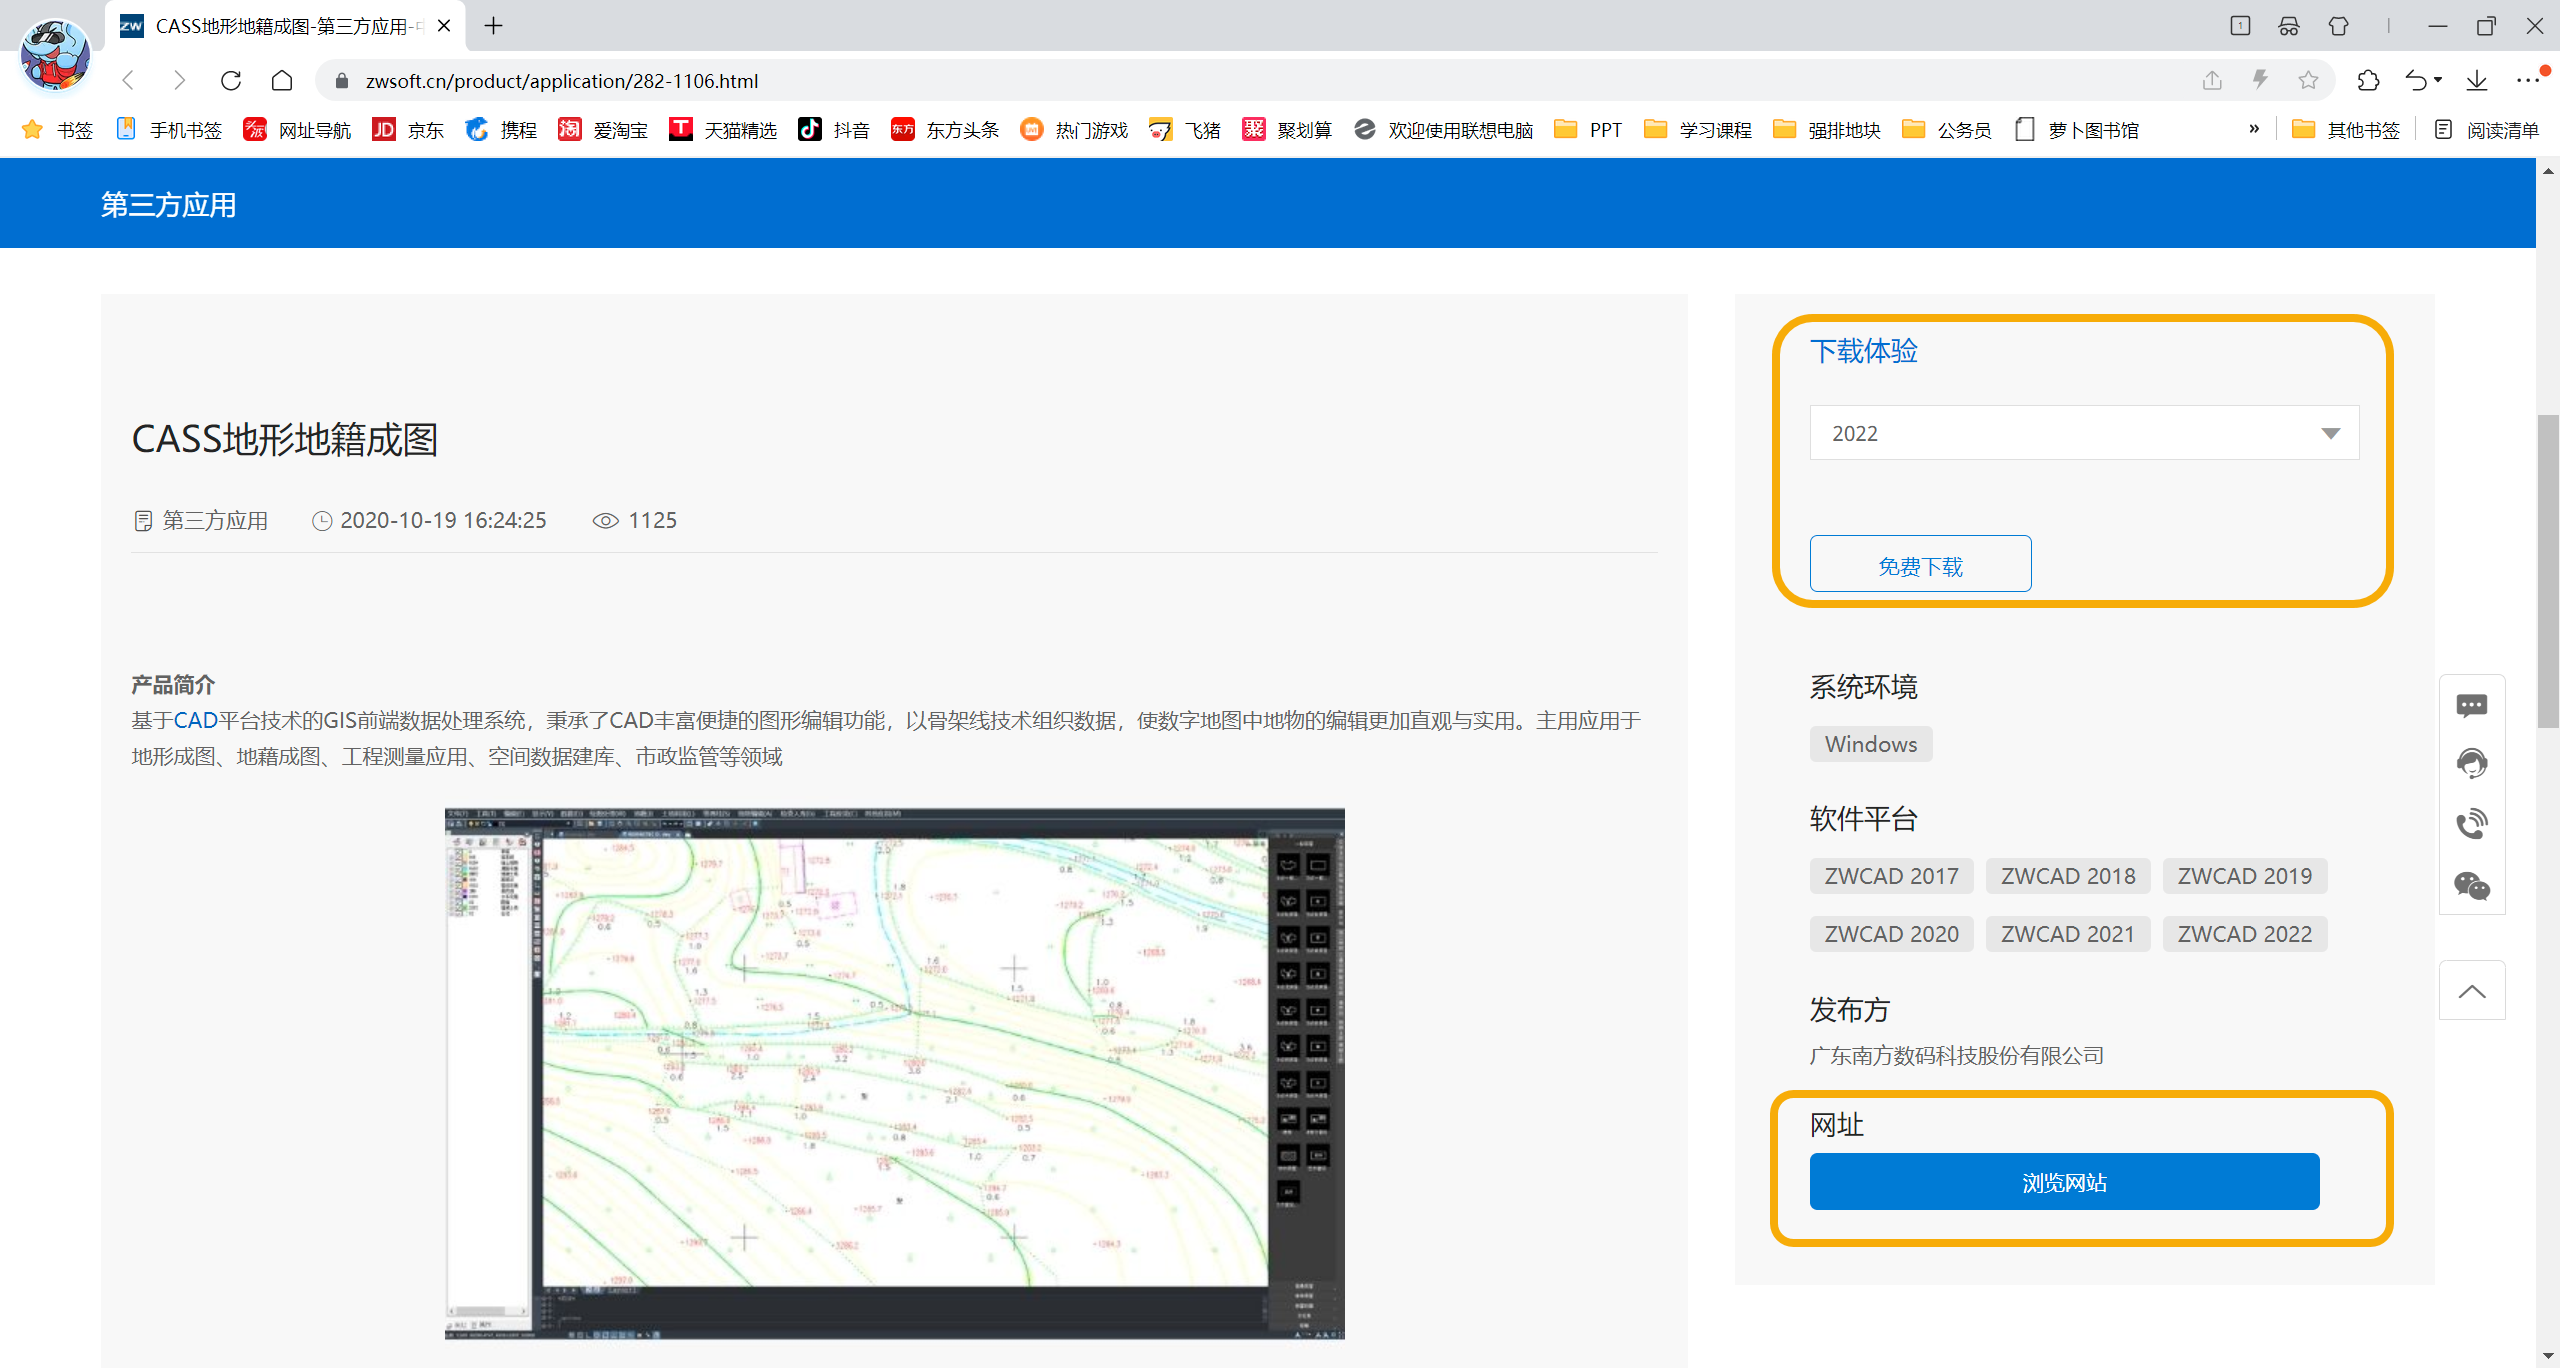Screen dimensions: 2560x1368
Task: Open the version 2022 dropdown
Action: [2084, 433]
